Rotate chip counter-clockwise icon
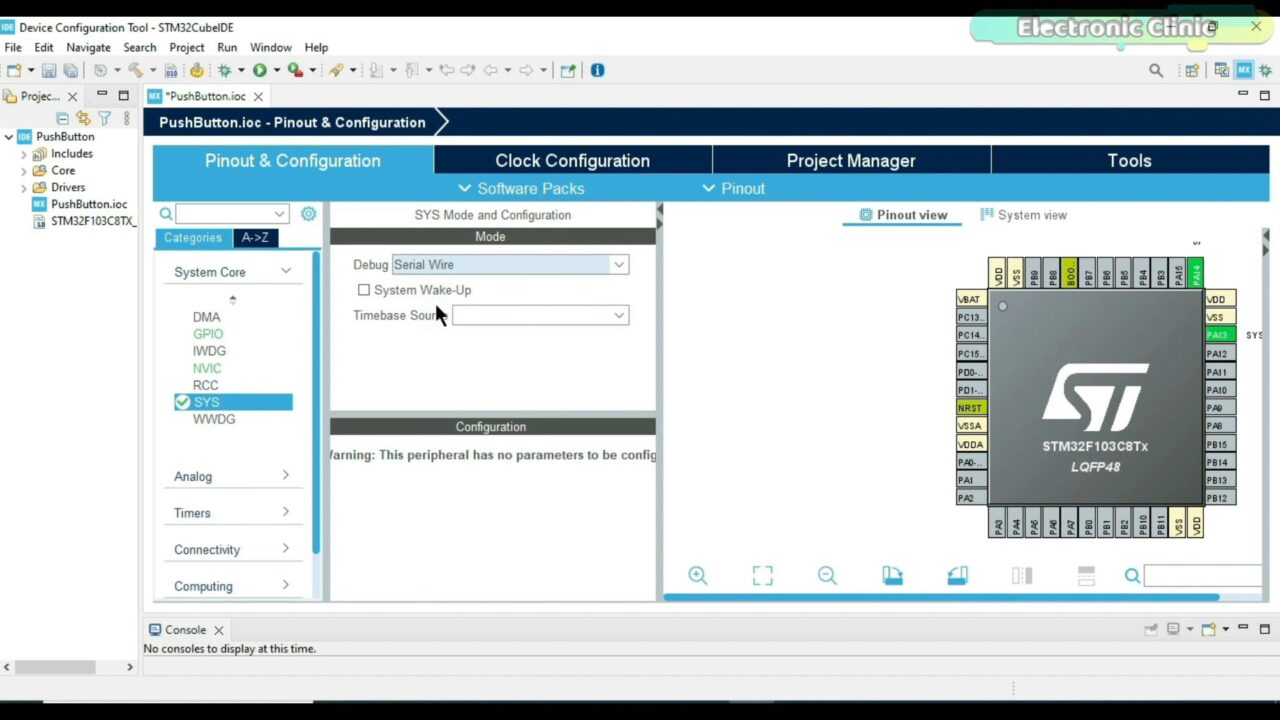 957,575
